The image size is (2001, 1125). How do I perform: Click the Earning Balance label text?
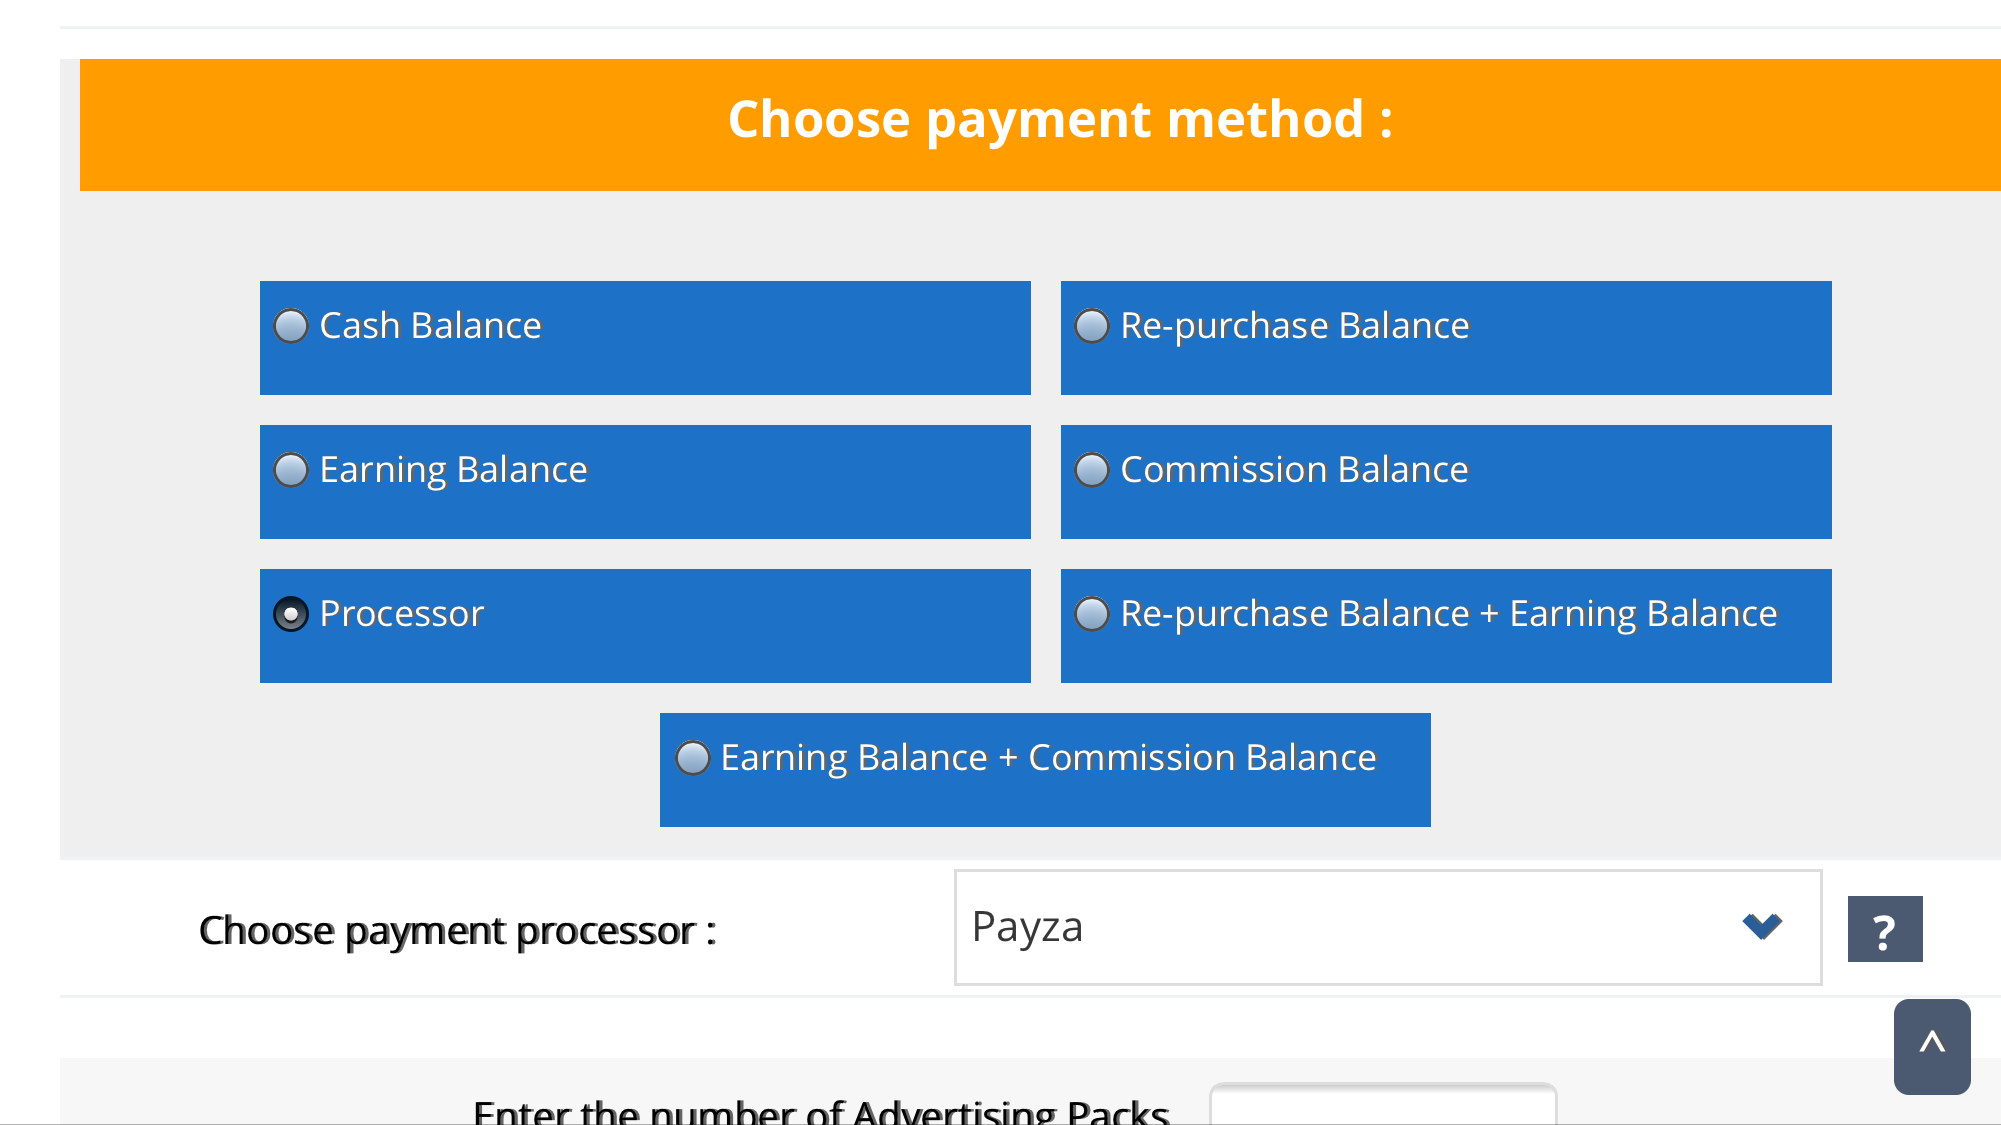[x=453, y=470]
